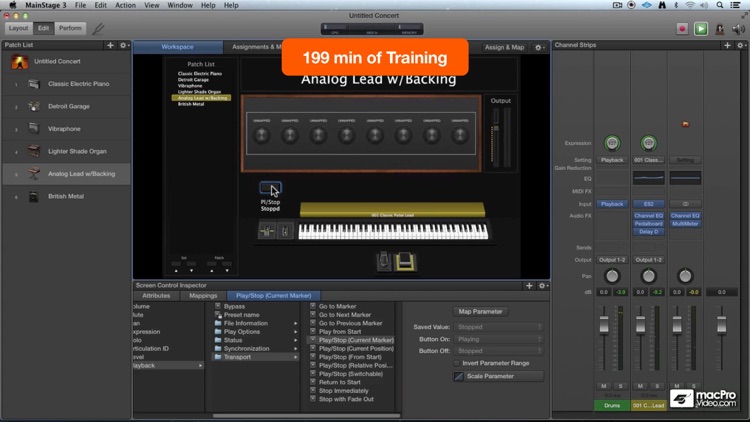Screen dimensions: 750x422
Task: Click the Scale Parameter button
Action: tap(498, 377)
